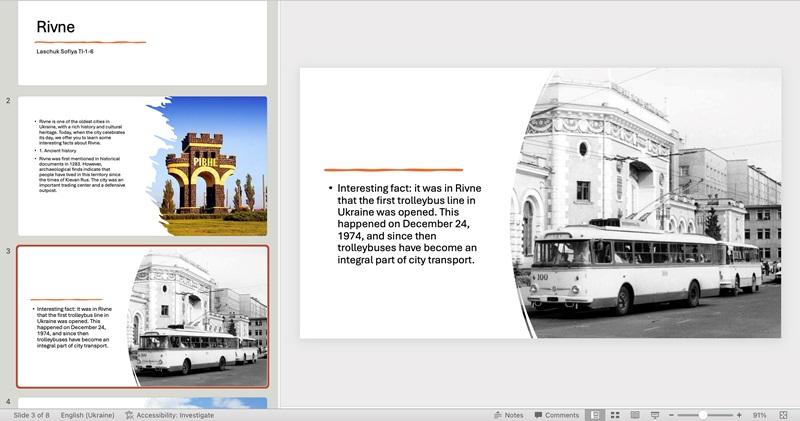
Task: Click the accessibility checker icon
Action: [x=129, y=414]
